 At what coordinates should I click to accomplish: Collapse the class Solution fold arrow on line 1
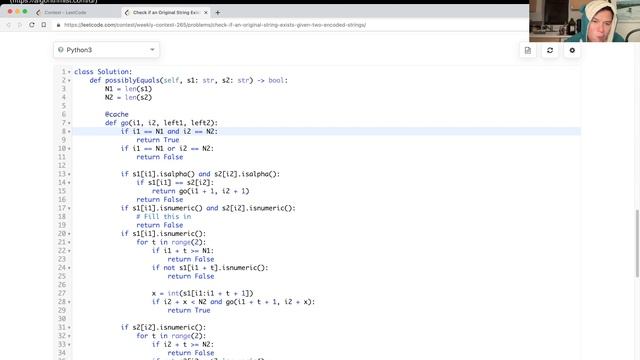[69, 72]
